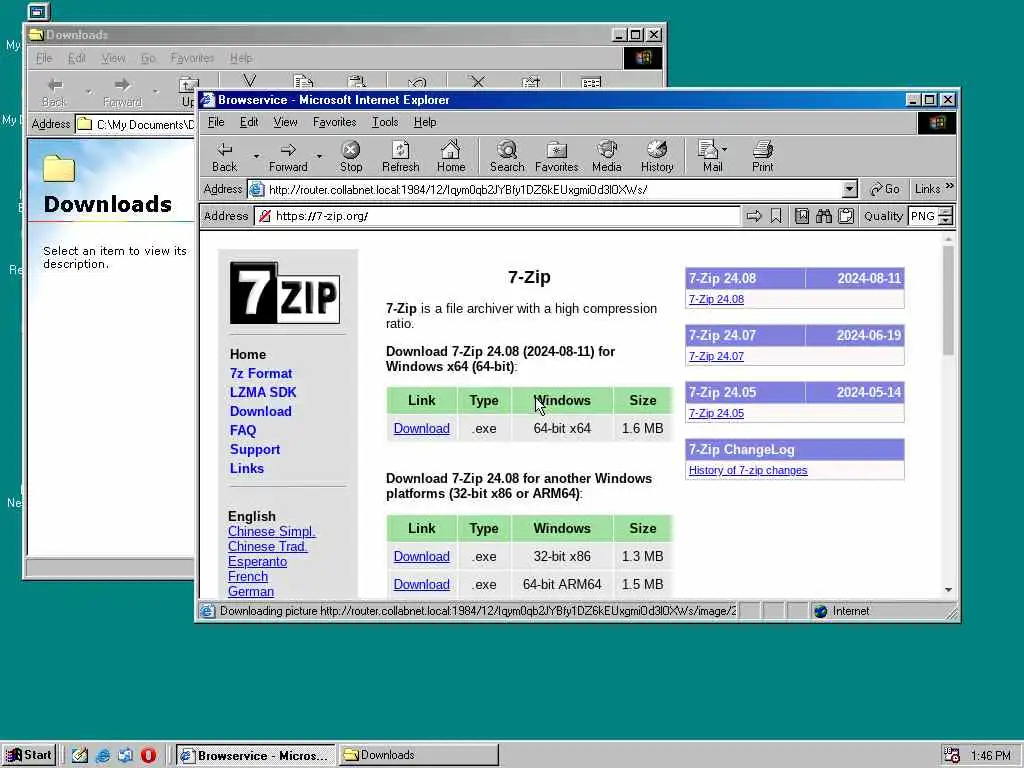The height and width of the screenshot is (768, 1024).
Task: Click the 32-bit x86 Download link
Action: (x=421, y=556)
